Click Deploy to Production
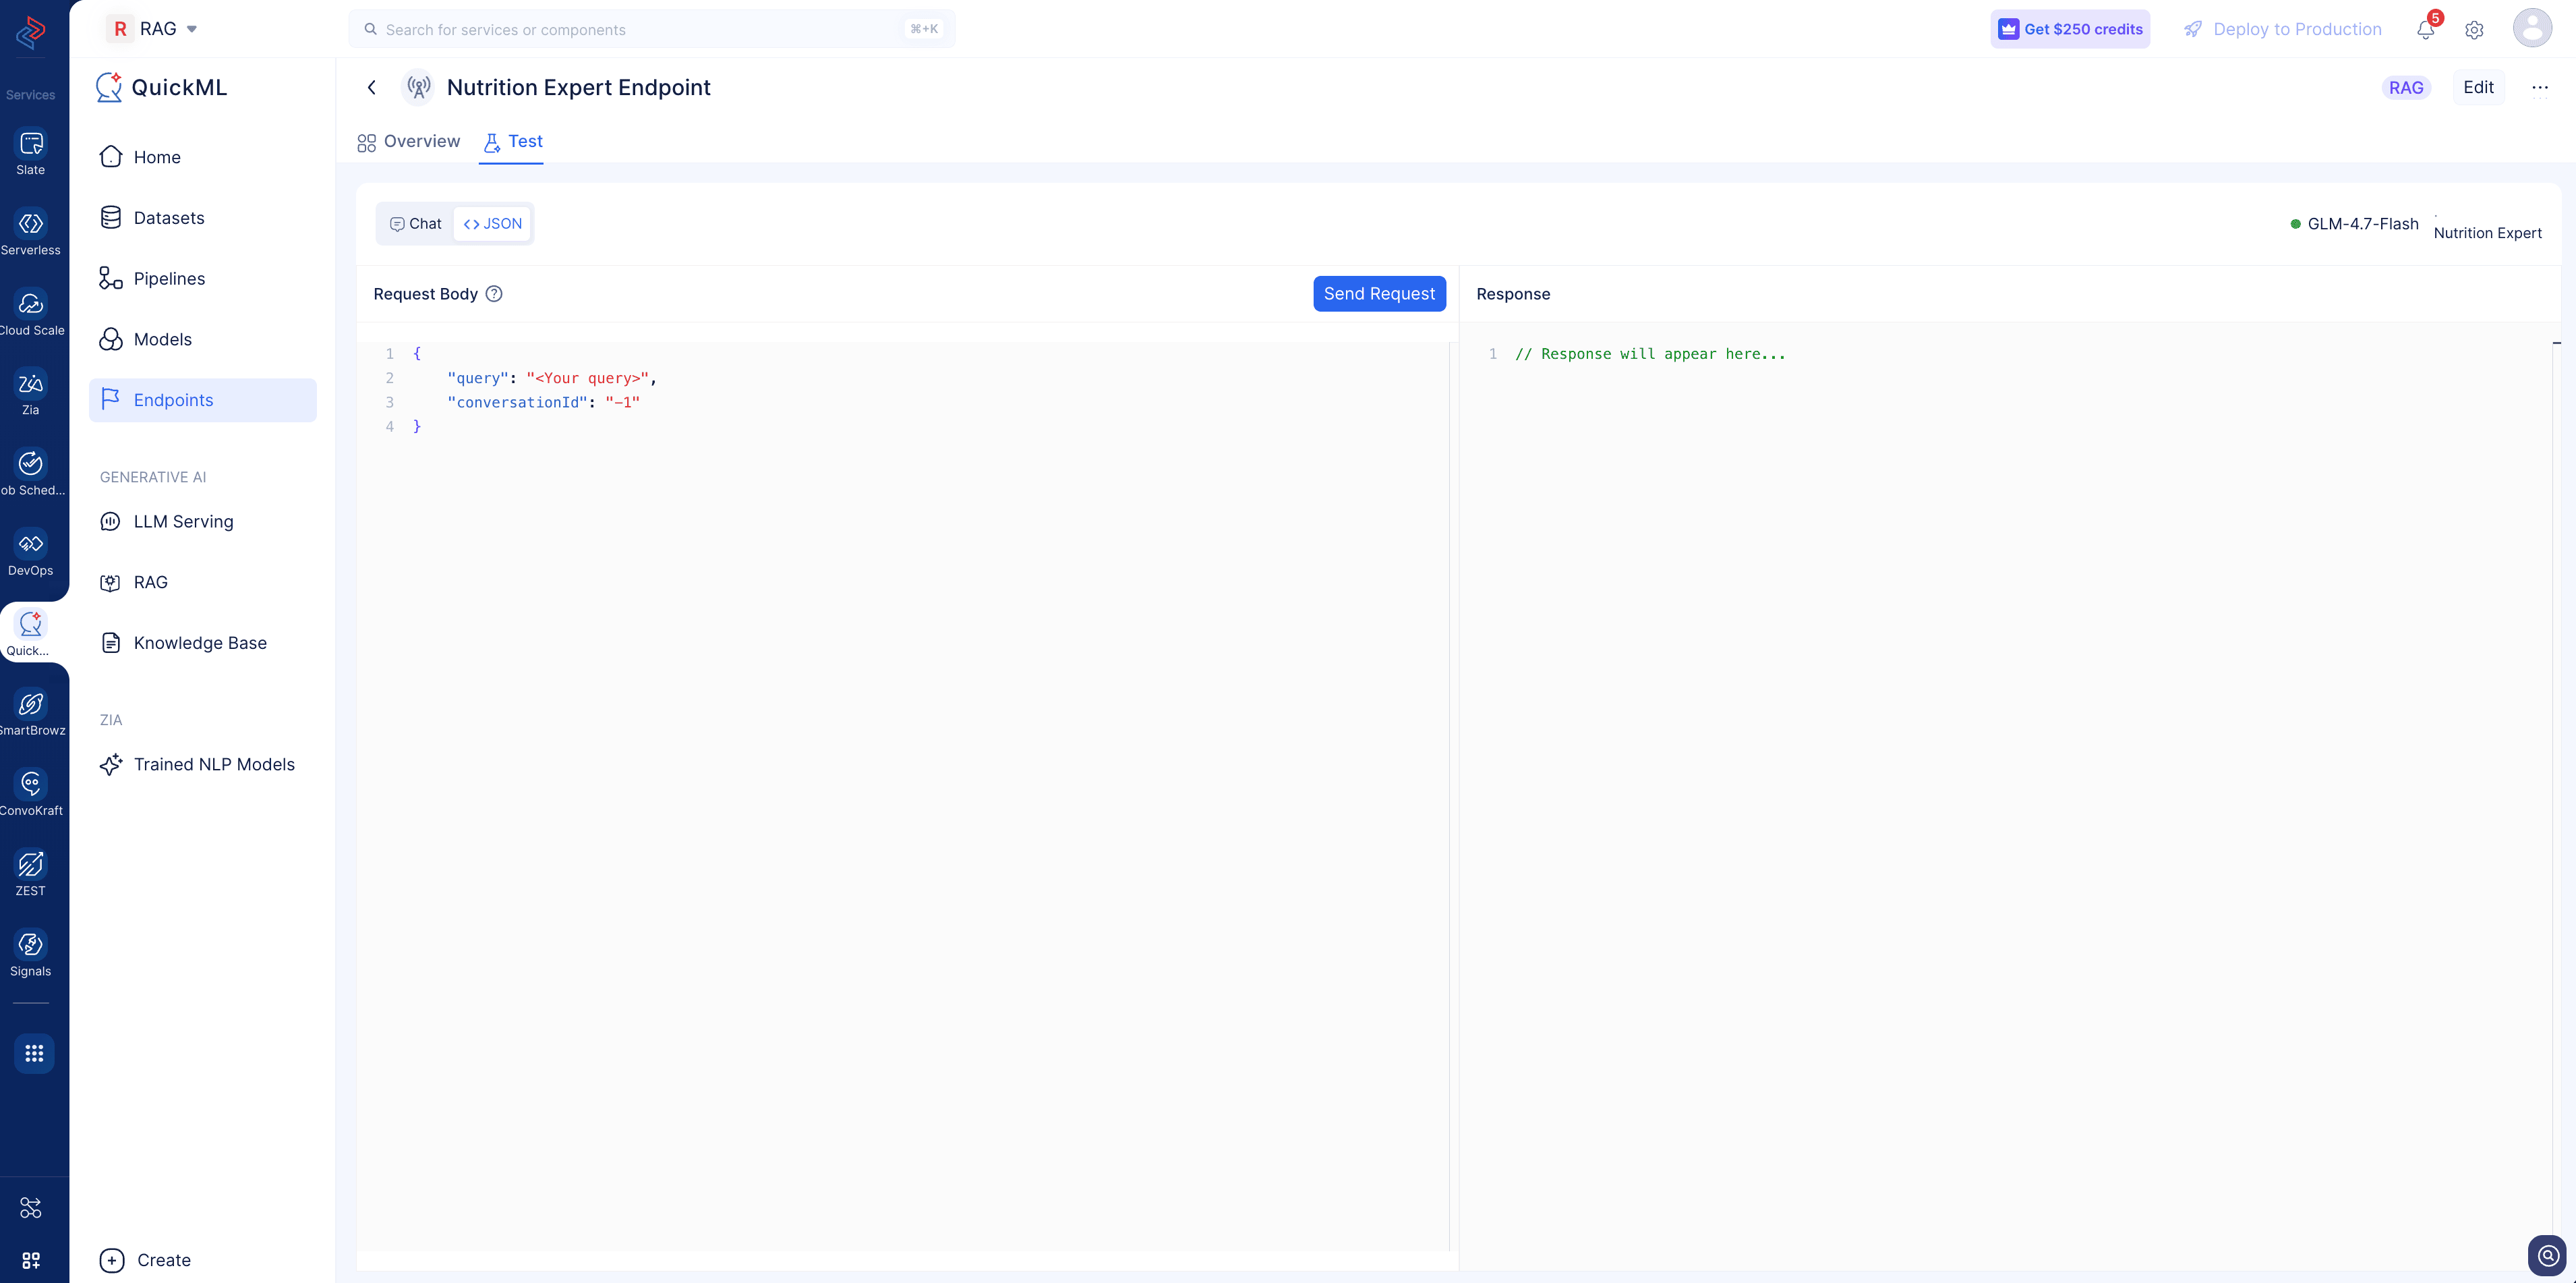 click(2283, 29)
